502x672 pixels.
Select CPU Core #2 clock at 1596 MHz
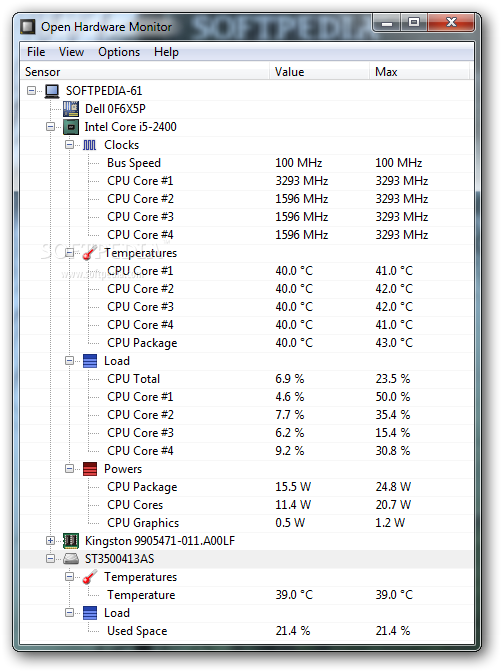pos(247,199)
